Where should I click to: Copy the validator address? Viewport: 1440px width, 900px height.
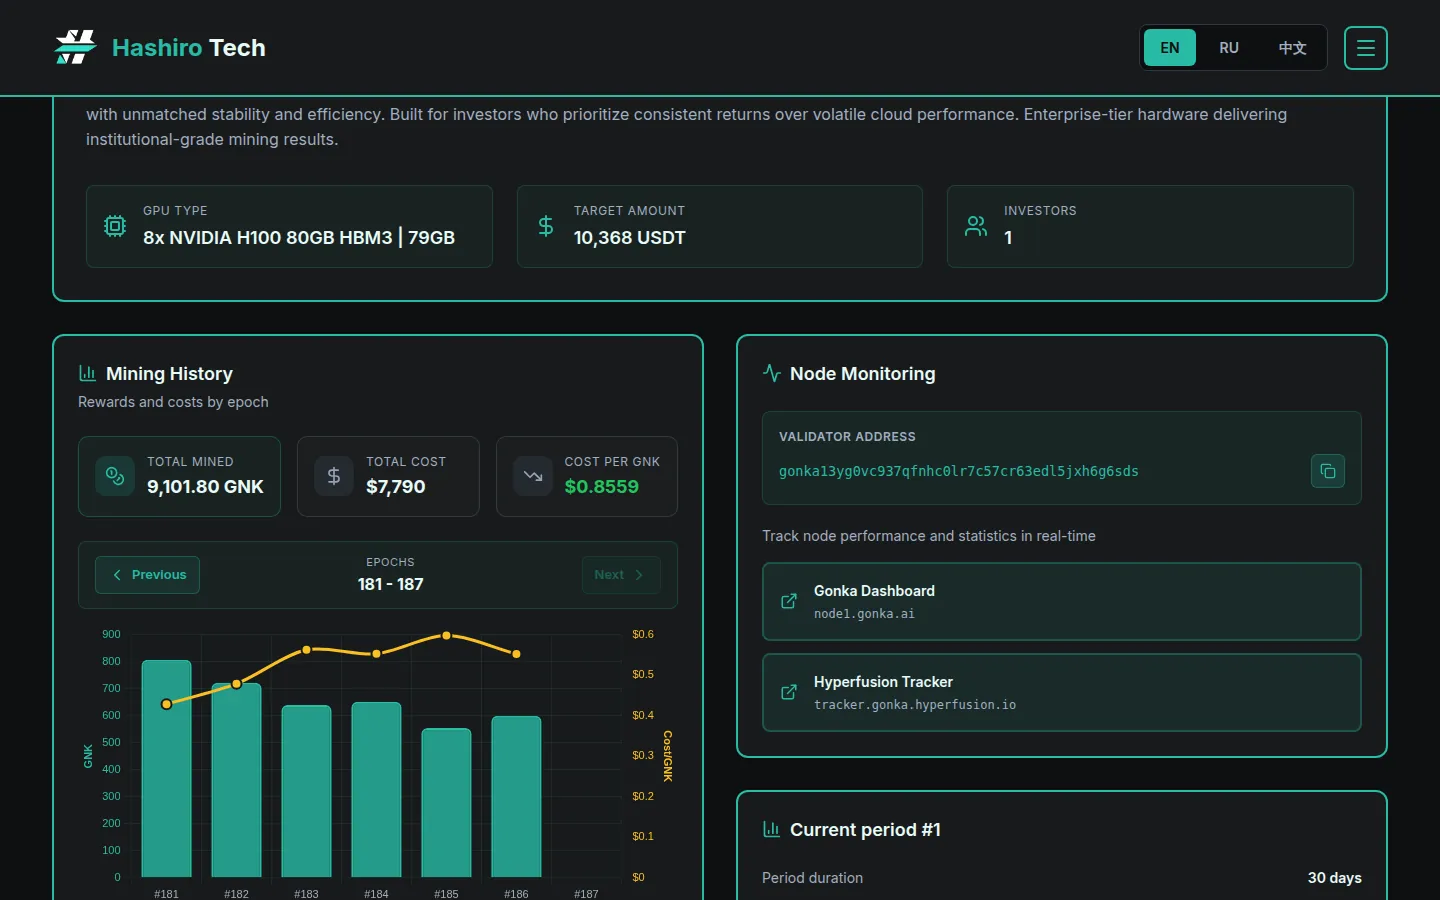coord(1328,471)
